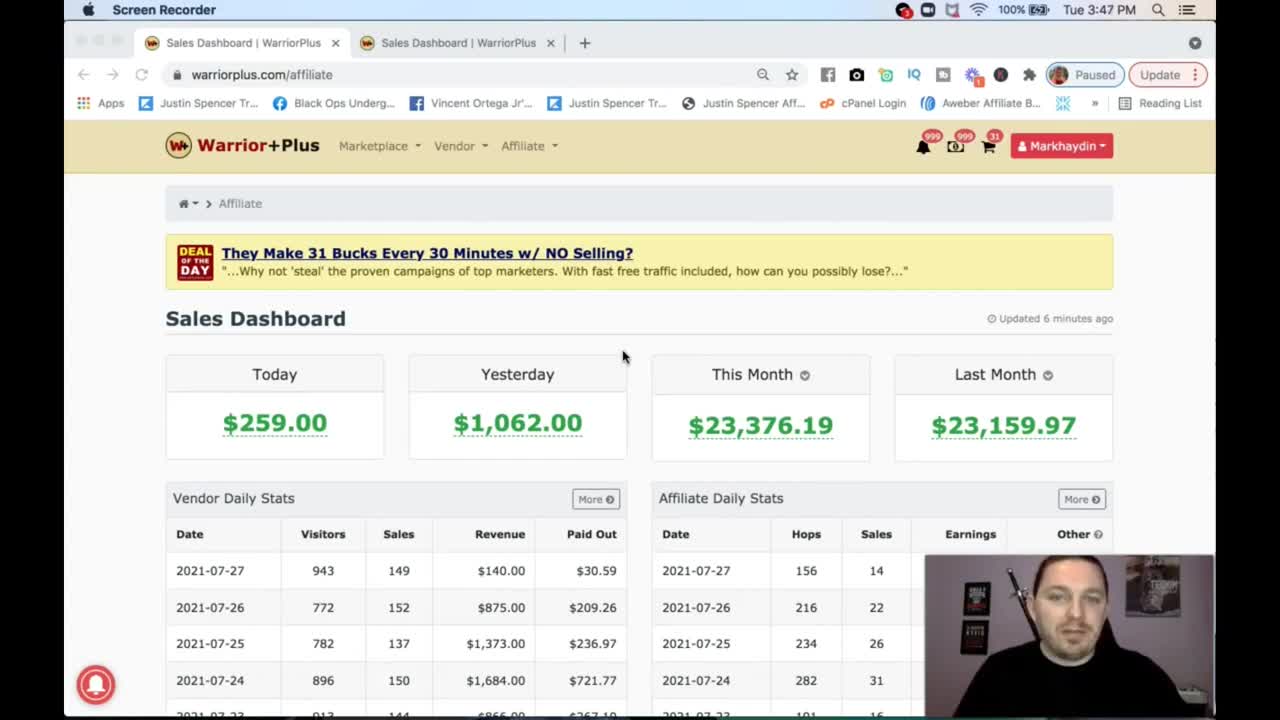Click More in Vendor Daily Stats
This screenshot has height=720, width=1280.
[596, 499]
